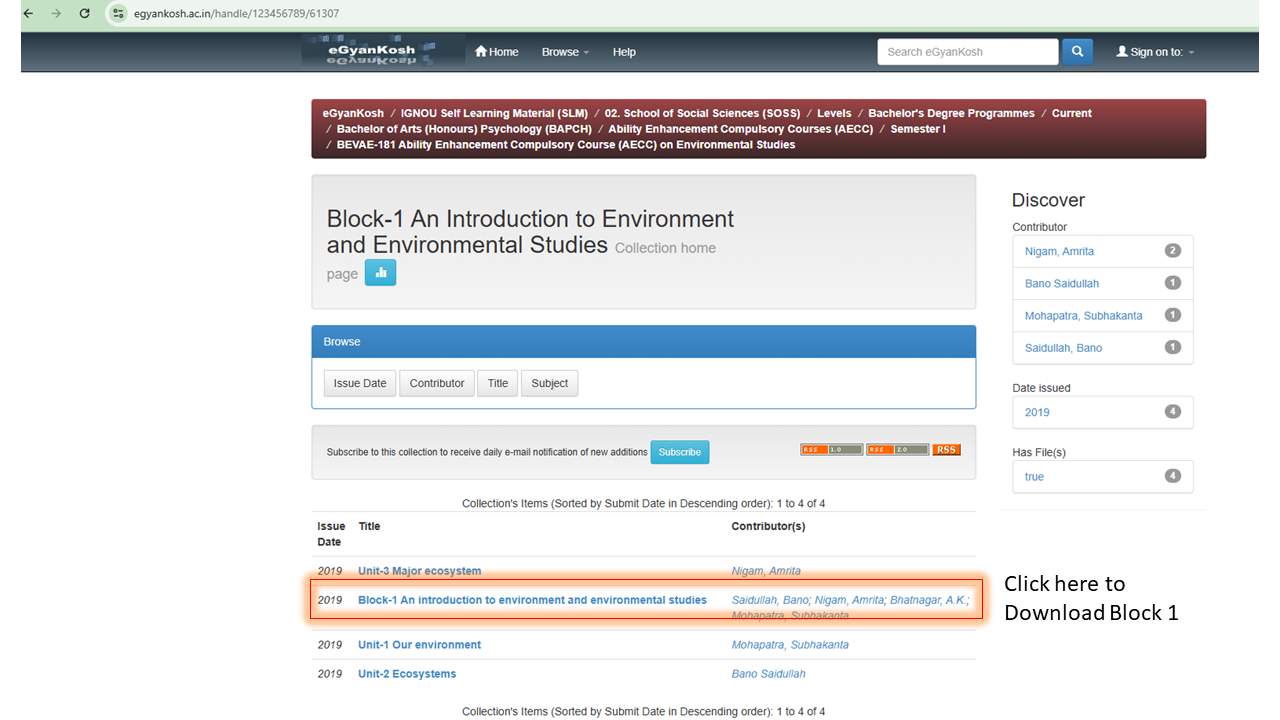Filter Has File(s) by true
The width and height of the screenshot is (1280, 720).
point(1034,476)
